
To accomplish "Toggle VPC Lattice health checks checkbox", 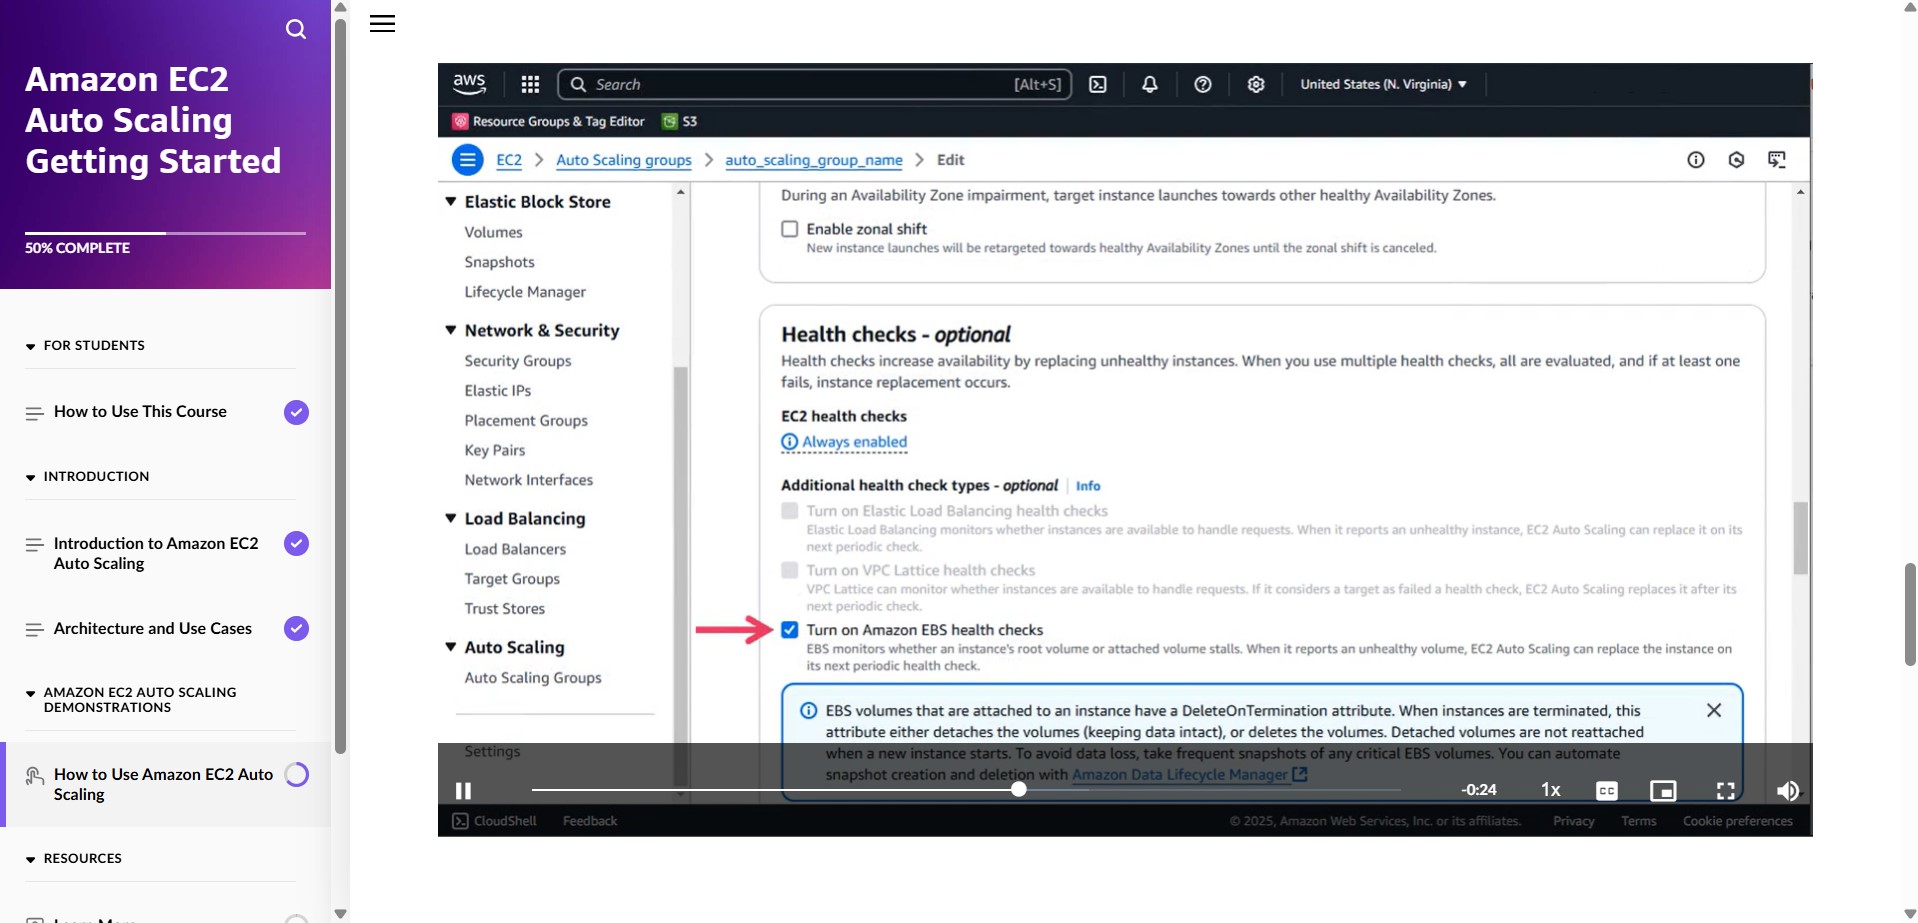I will [790, 570].
